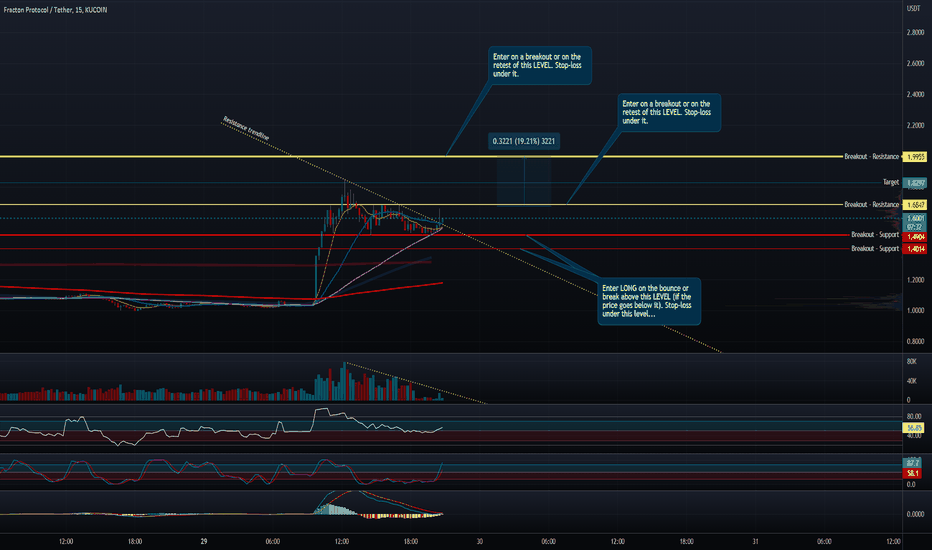Image resolution: width=932 pixels, height=550 pixels.
Task: Click the 0.0000 MACD axis value
Action: click(x=915, y=514)
